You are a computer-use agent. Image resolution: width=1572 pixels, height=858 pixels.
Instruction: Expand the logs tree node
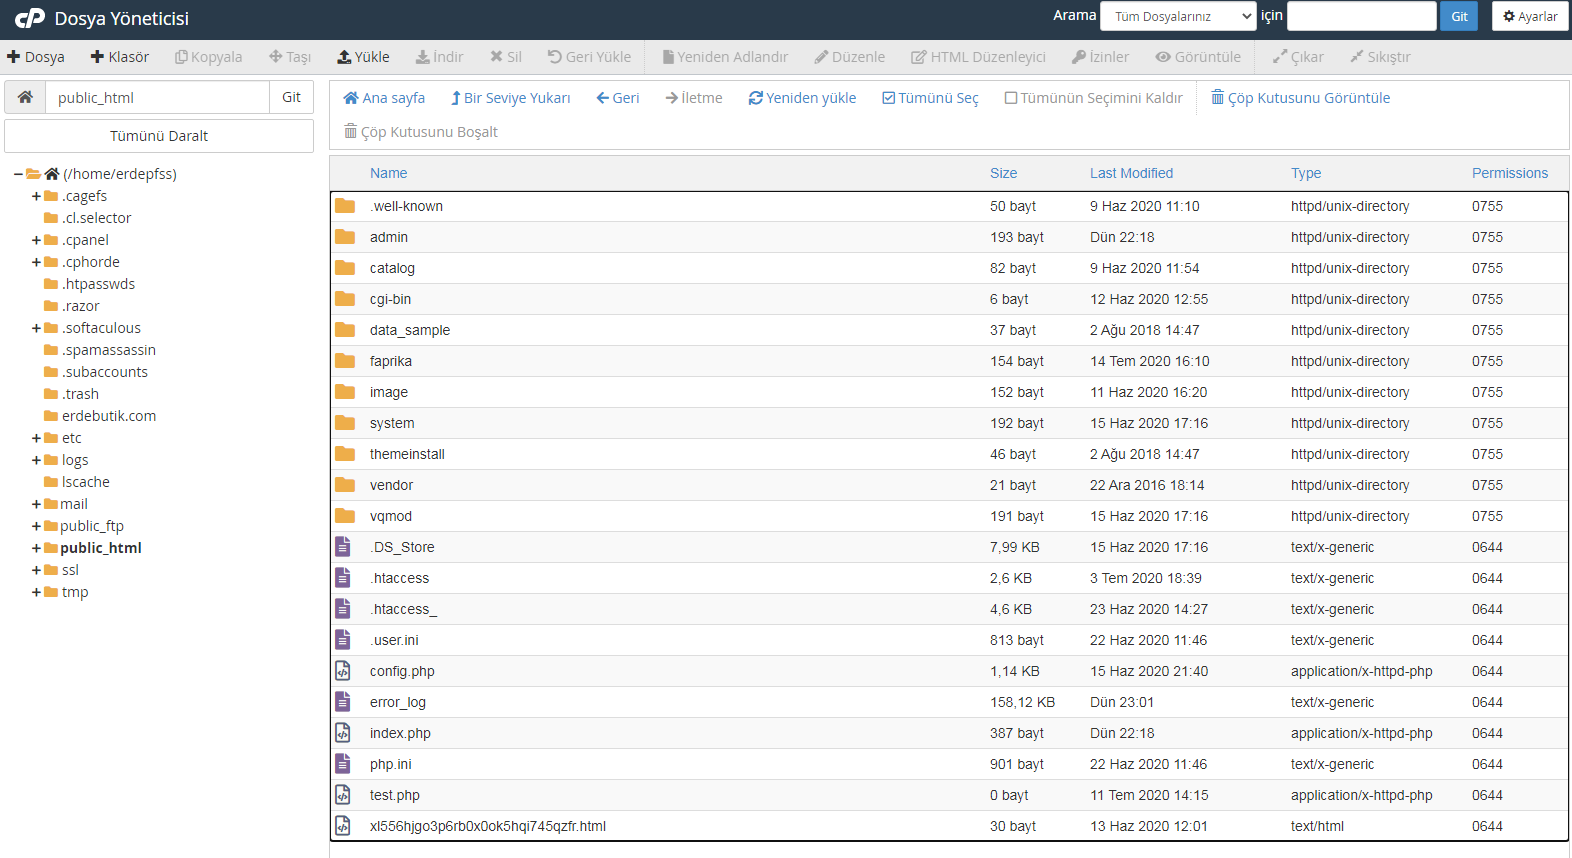36,460
